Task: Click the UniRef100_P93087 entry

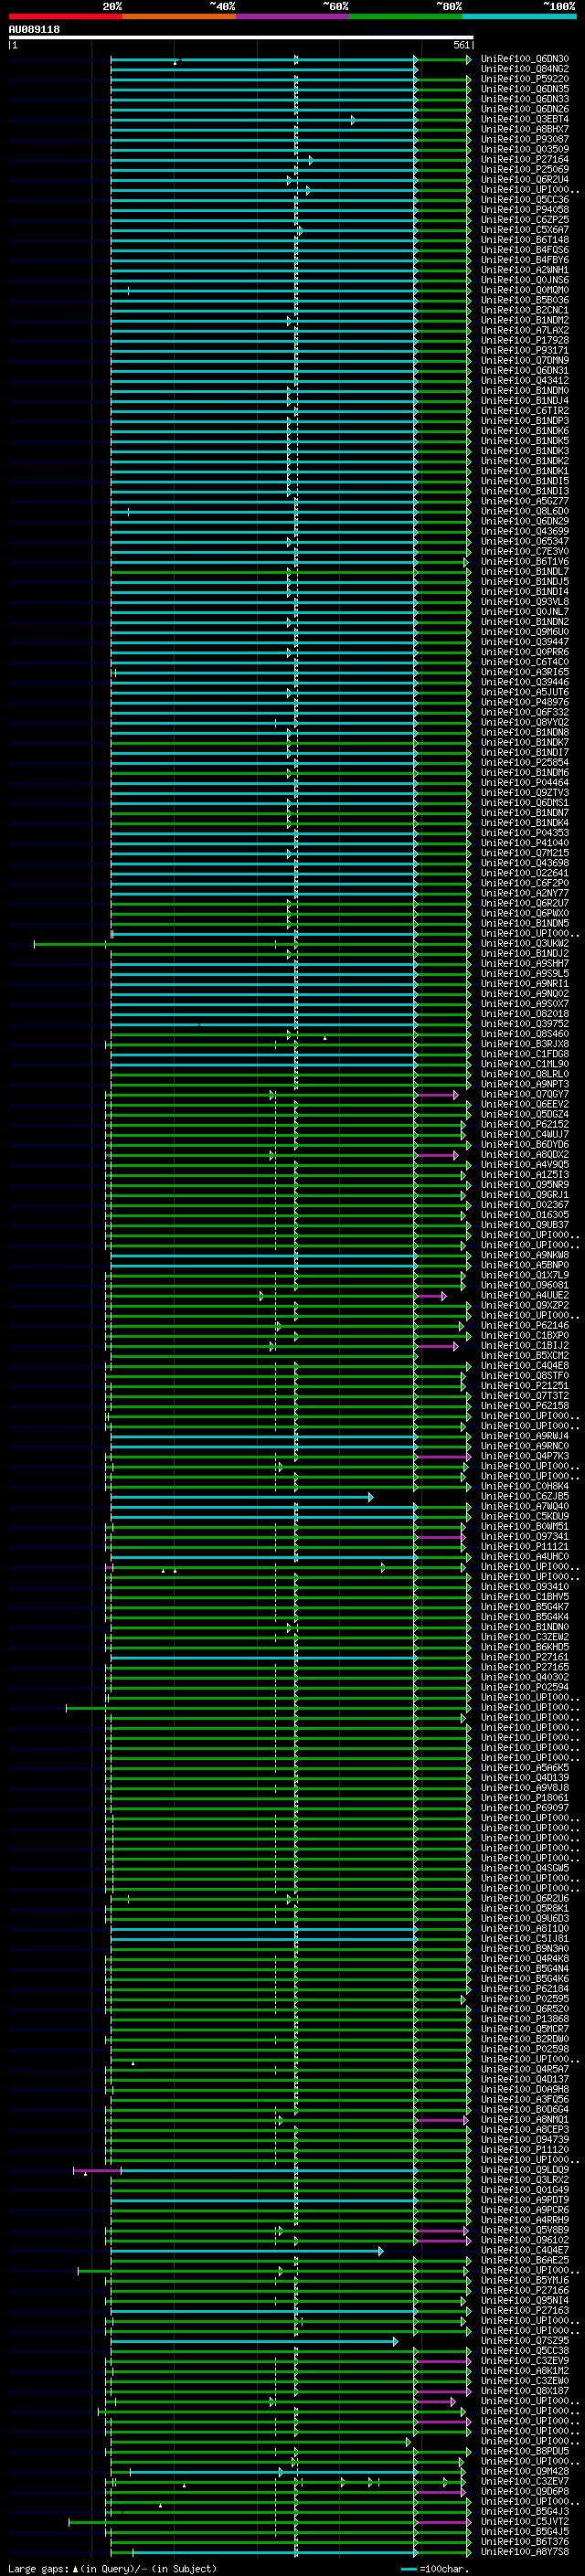Action: click(524, 140)
